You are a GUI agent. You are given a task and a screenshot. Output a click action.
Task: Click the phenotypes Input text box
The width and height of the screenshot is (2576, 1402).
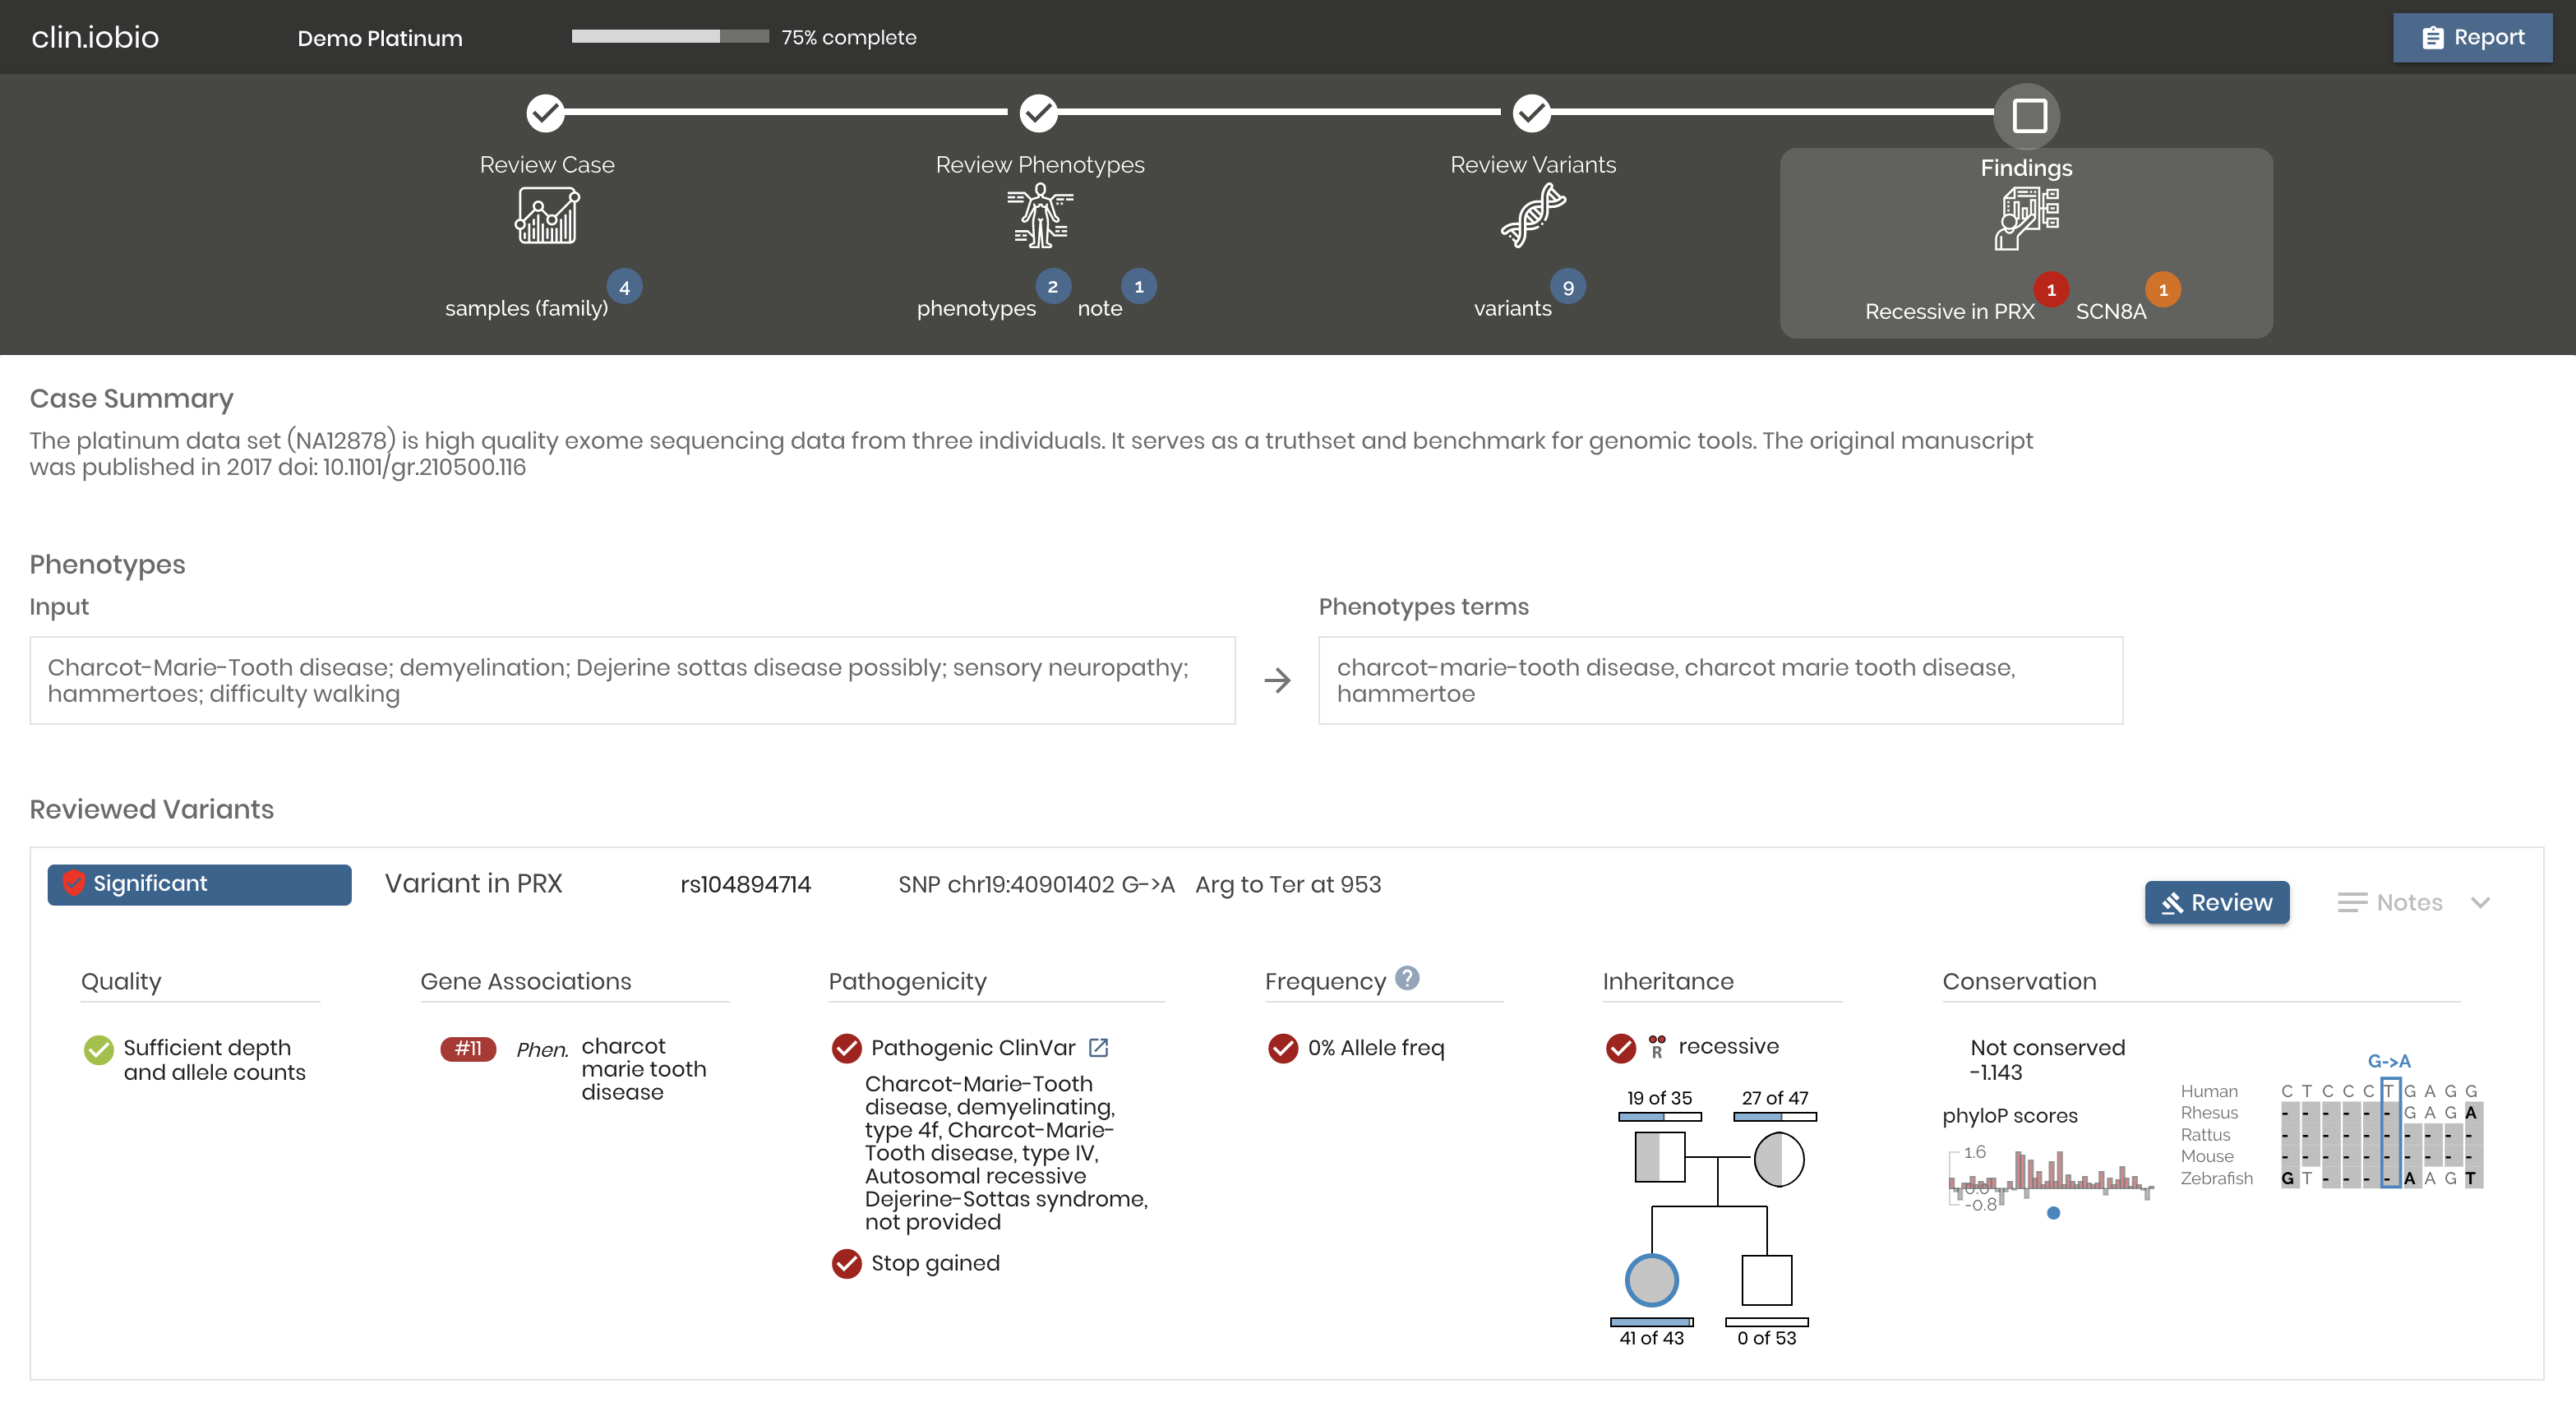click(632, 680)
